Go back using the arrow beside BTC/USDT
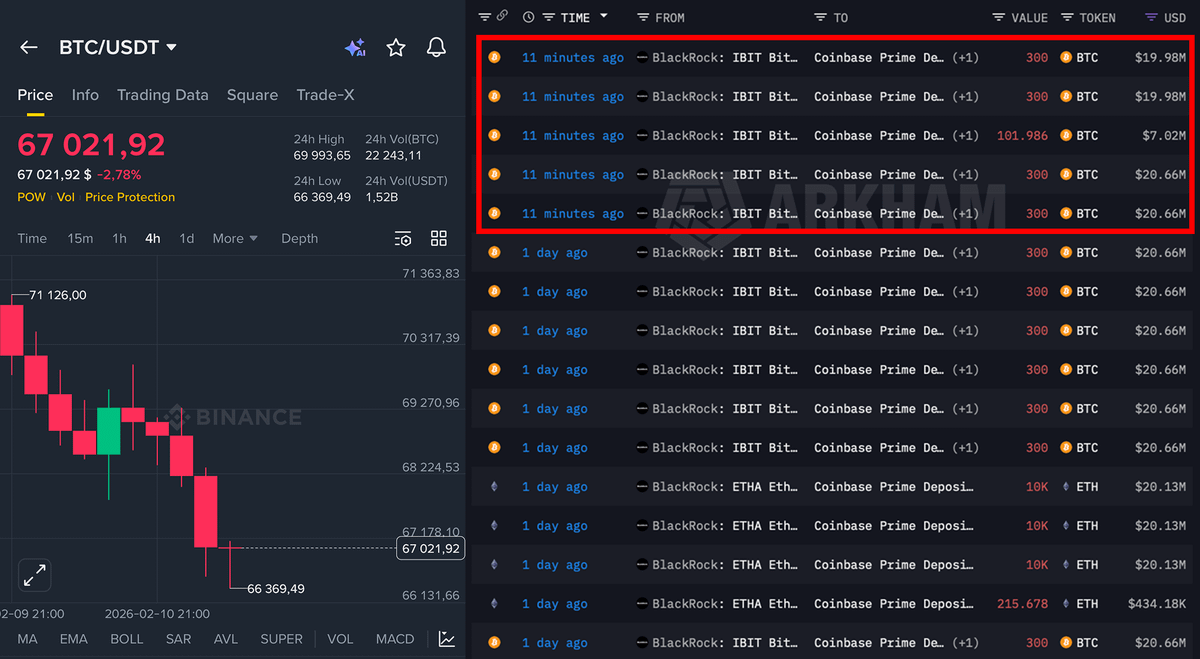The image size is (1200, 659). [29, 47]
